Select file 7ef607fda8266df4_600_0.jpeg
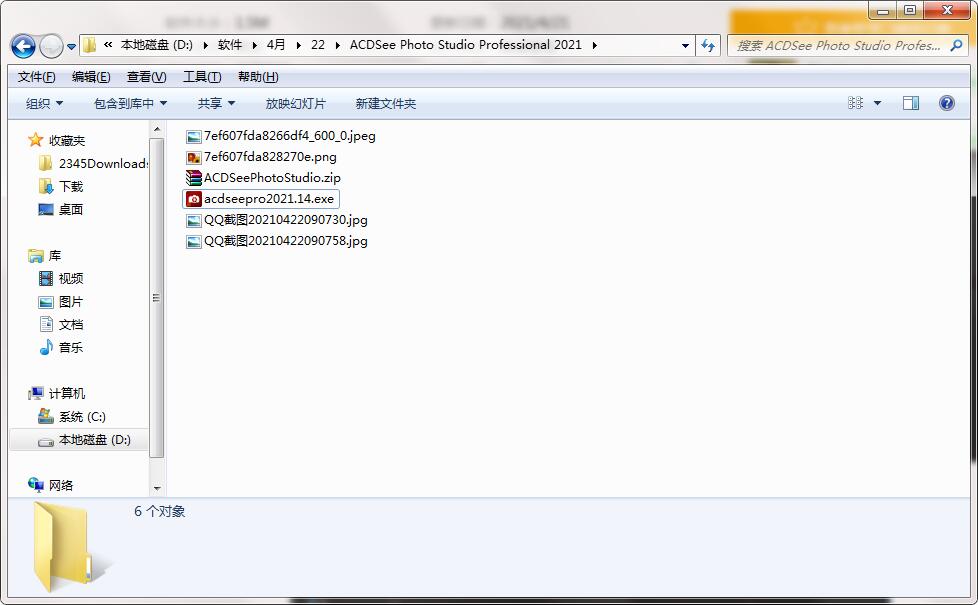This screenshot has width=978, height=605. pyautogui.click(x=281, y=136)
